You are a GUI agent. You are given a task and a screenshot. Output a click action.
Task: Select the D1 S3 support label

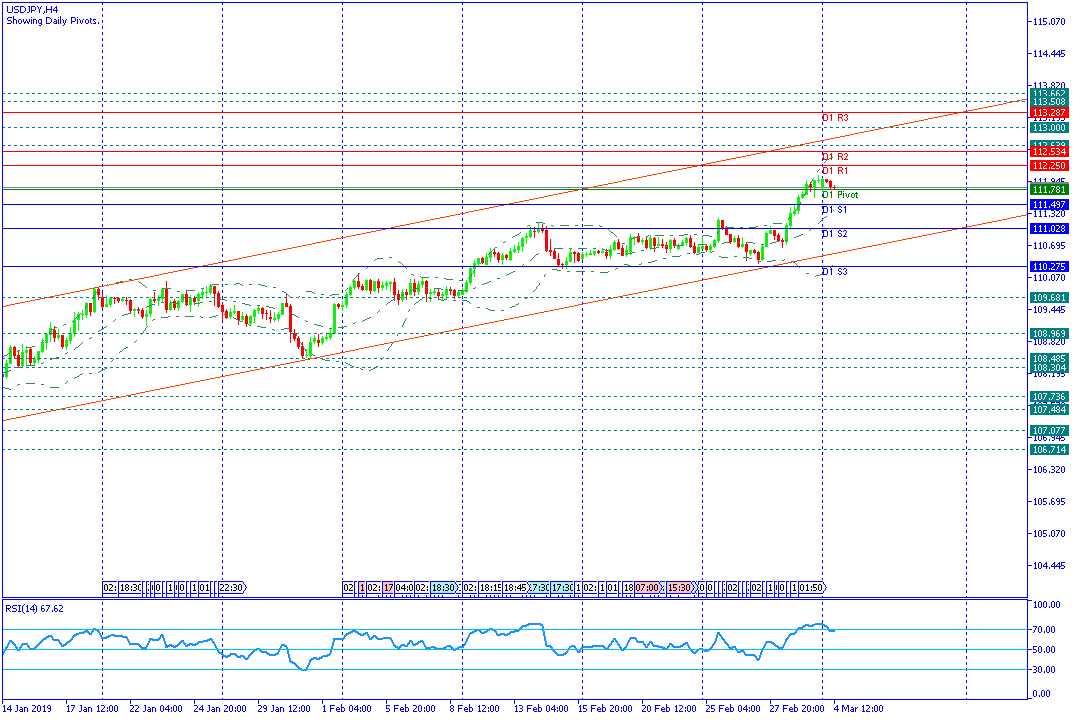(x=835, y=272)
